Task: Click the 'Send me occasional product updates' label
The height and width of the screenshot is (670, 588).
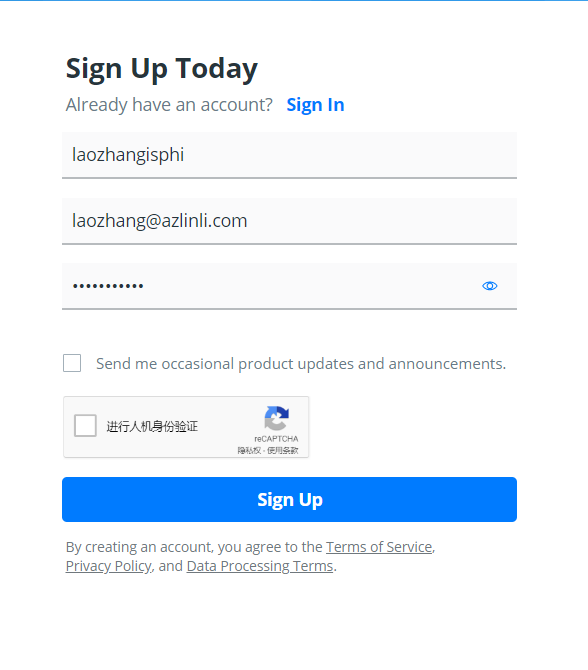Action: (301, 364)
